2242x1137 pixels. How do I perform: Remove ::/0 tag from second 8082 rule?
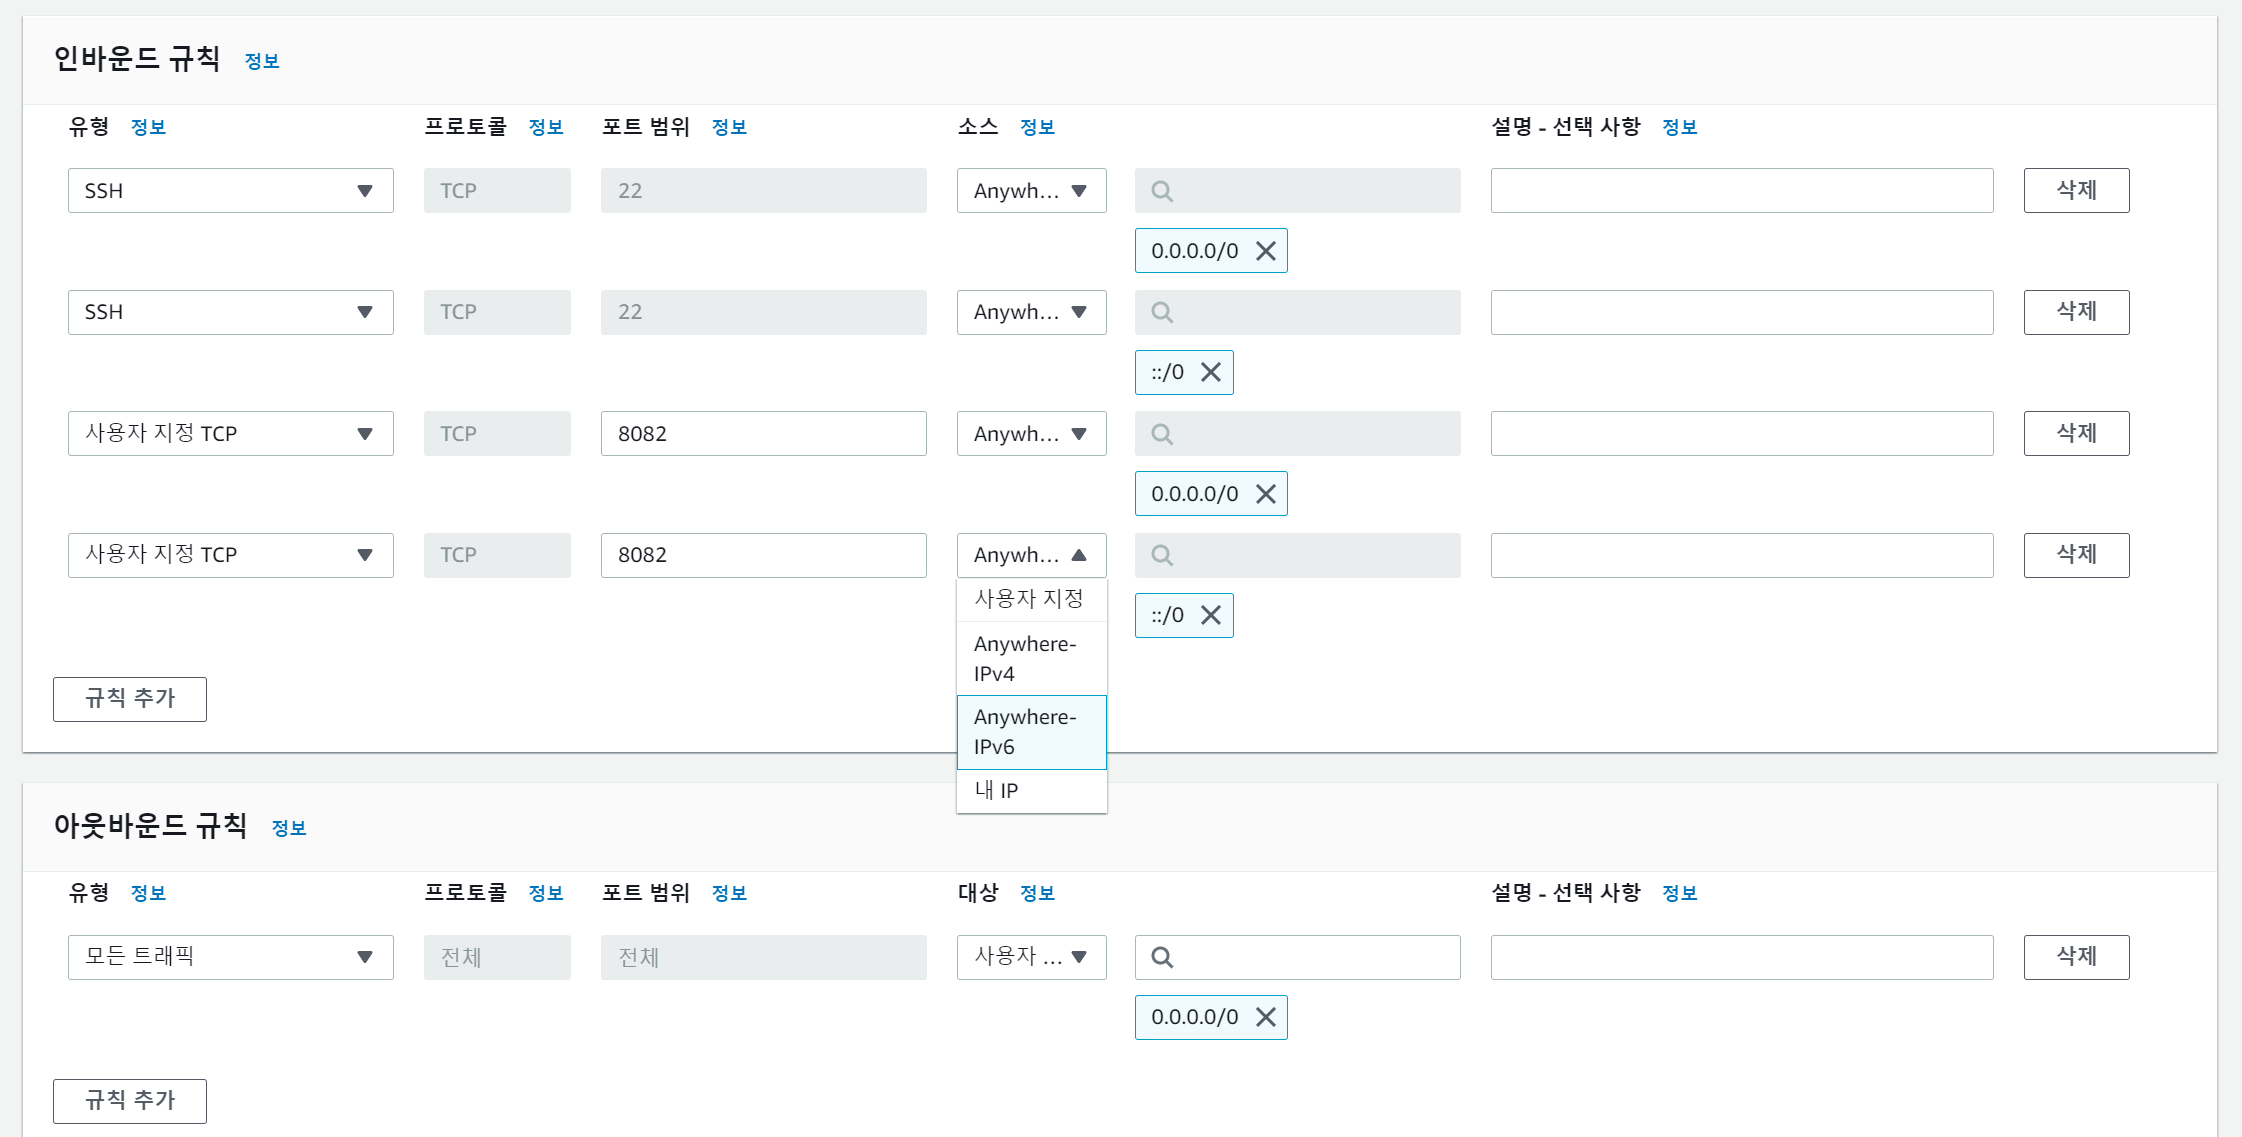(1210, 615)
